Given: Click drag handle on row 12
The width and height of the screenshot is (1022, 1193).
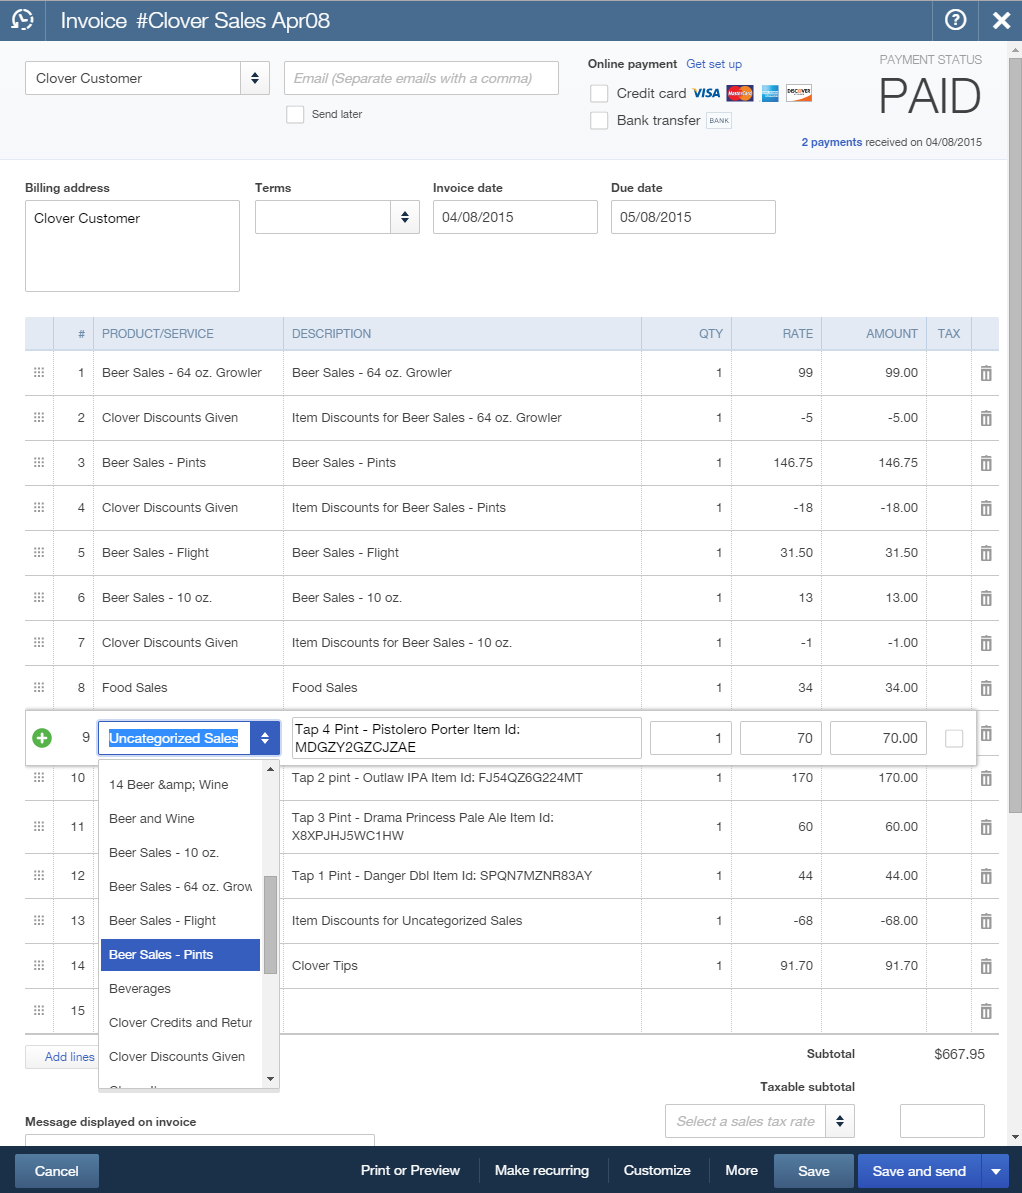Looking at the screenshot, I should [x=39, y=876].
